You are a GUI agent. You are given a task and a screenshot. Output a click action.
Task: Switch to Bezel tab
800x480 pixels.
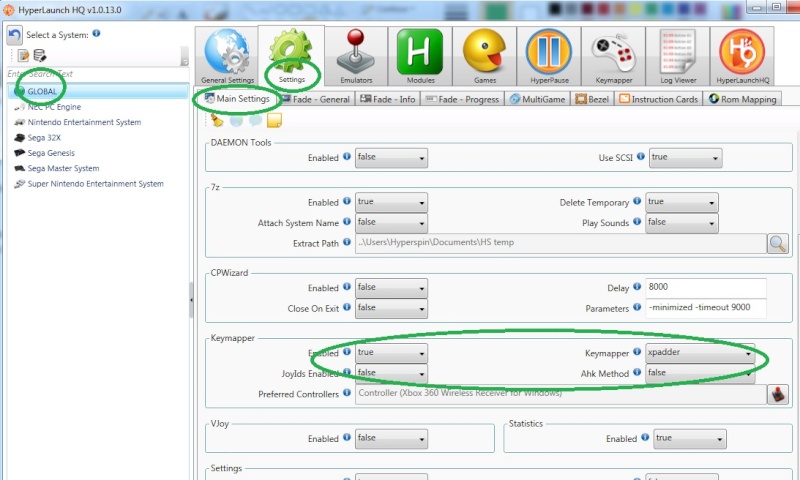click(592, 99)
